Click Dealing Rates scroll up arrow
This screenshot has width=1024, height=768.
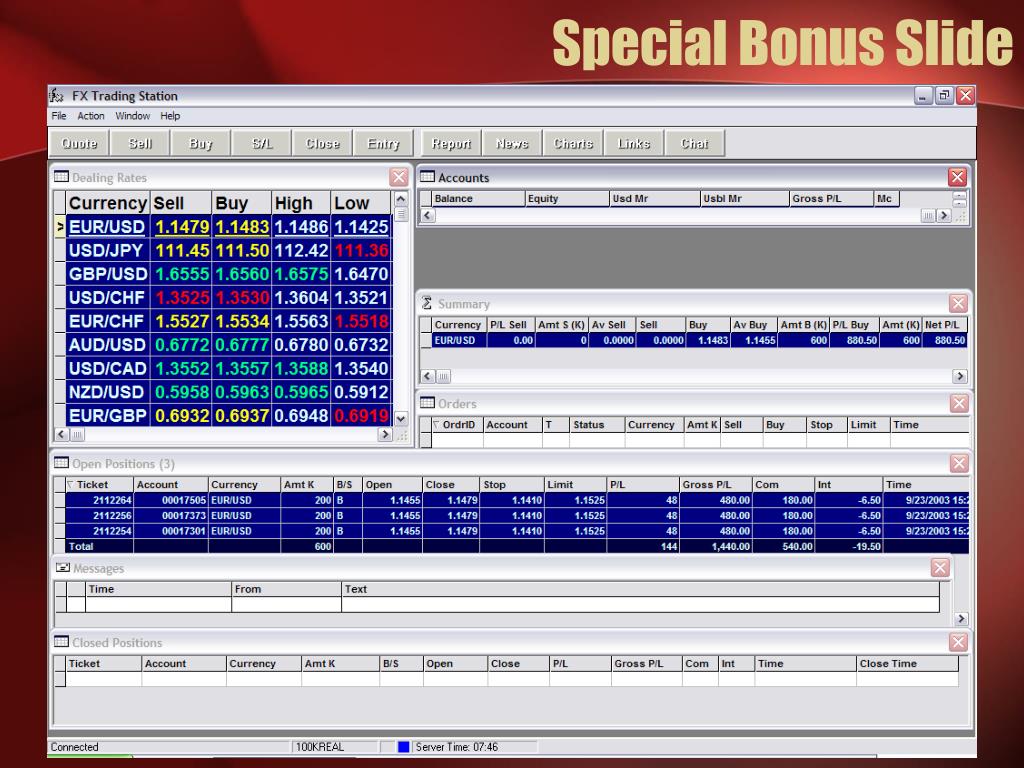tap(401, 198)
